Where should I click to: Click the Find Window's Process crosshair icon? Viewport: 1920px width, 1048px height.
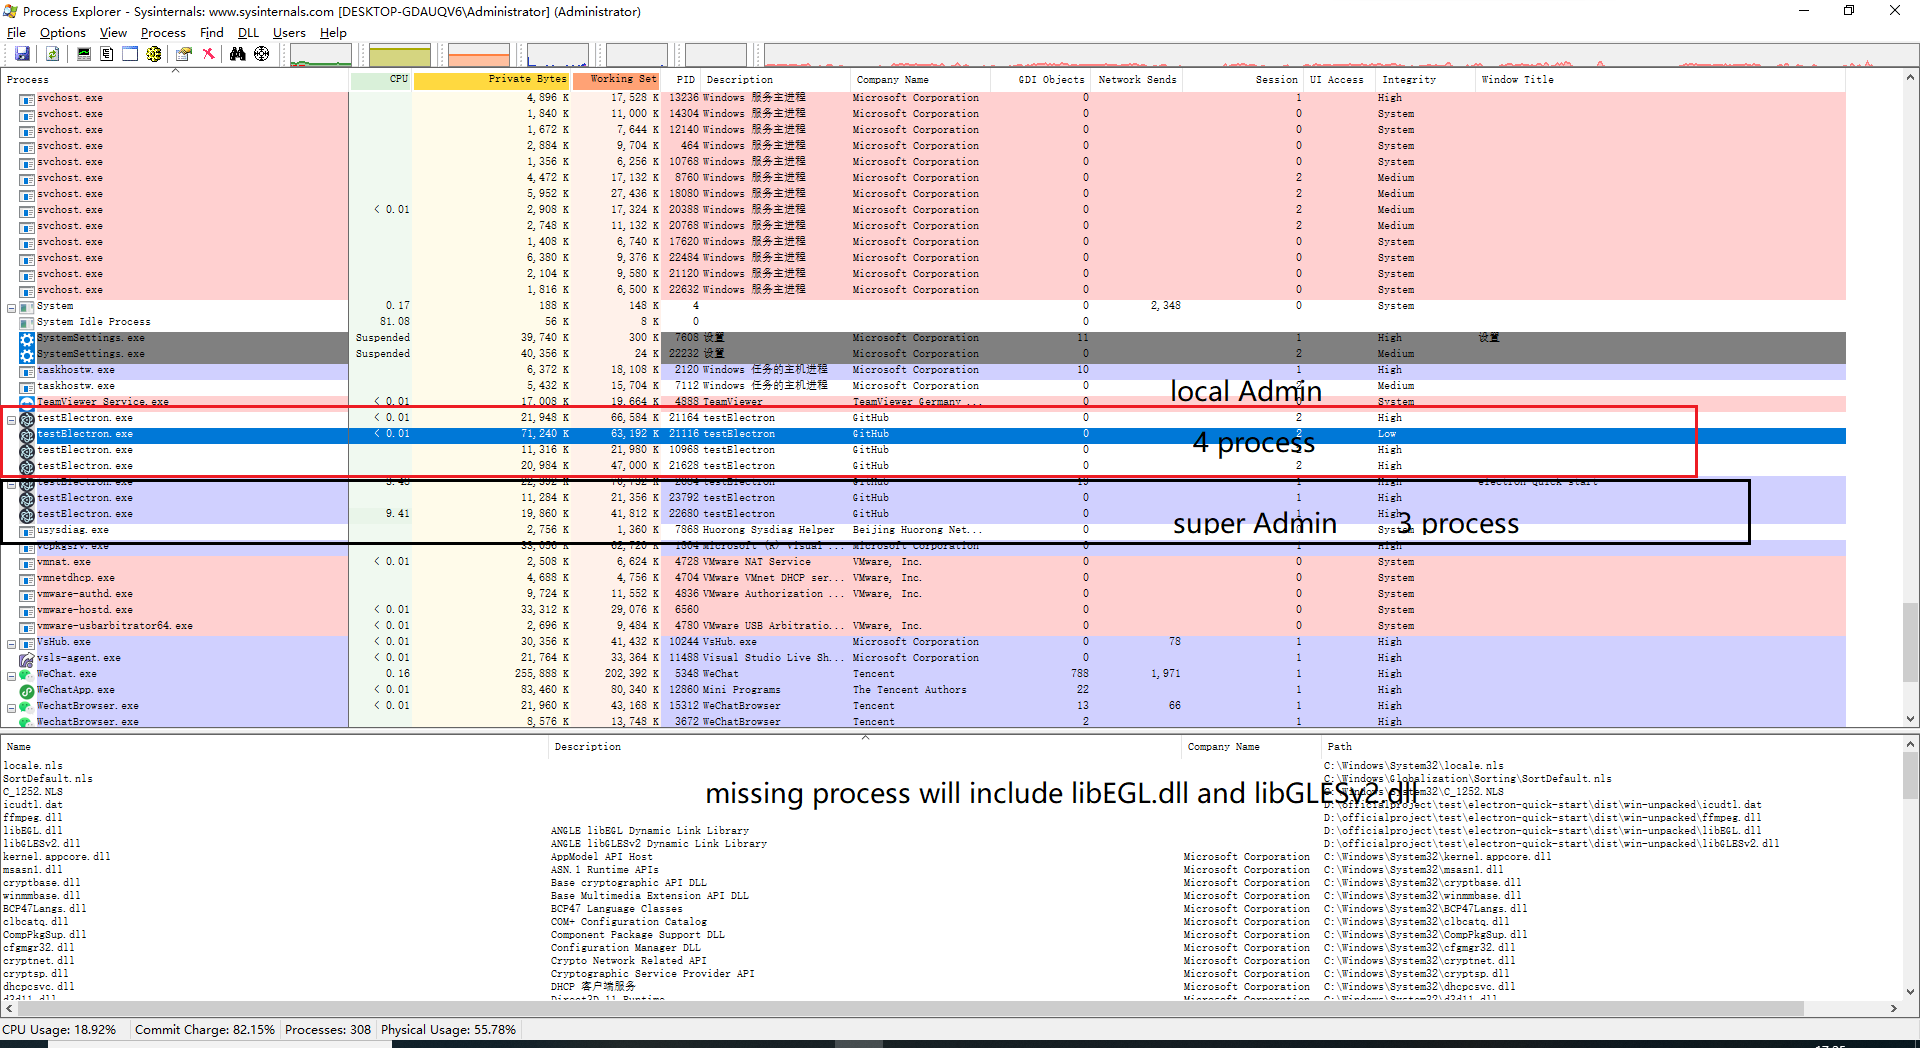tap(261, 54)
